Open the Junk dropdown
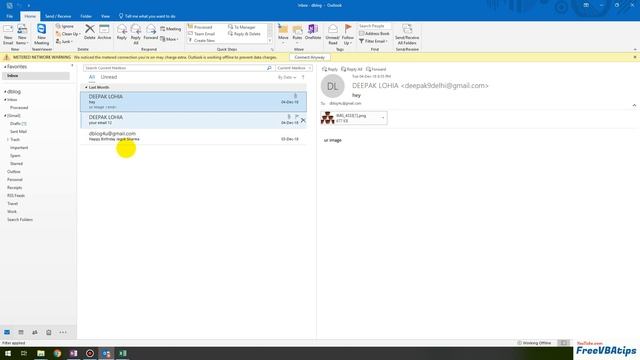The height and width of the screenshot is (360, 640). pos(64,41)
